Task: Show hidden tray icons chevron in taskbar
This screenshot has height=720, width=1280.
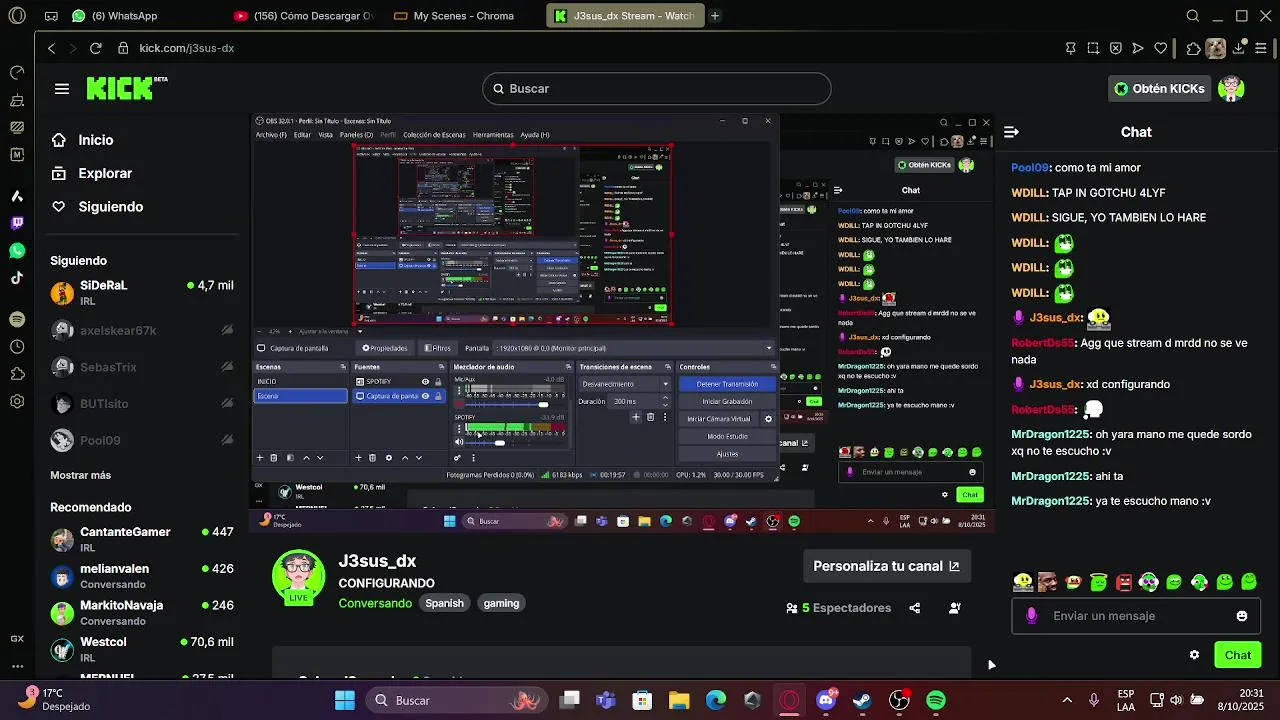Action: 1067,700
